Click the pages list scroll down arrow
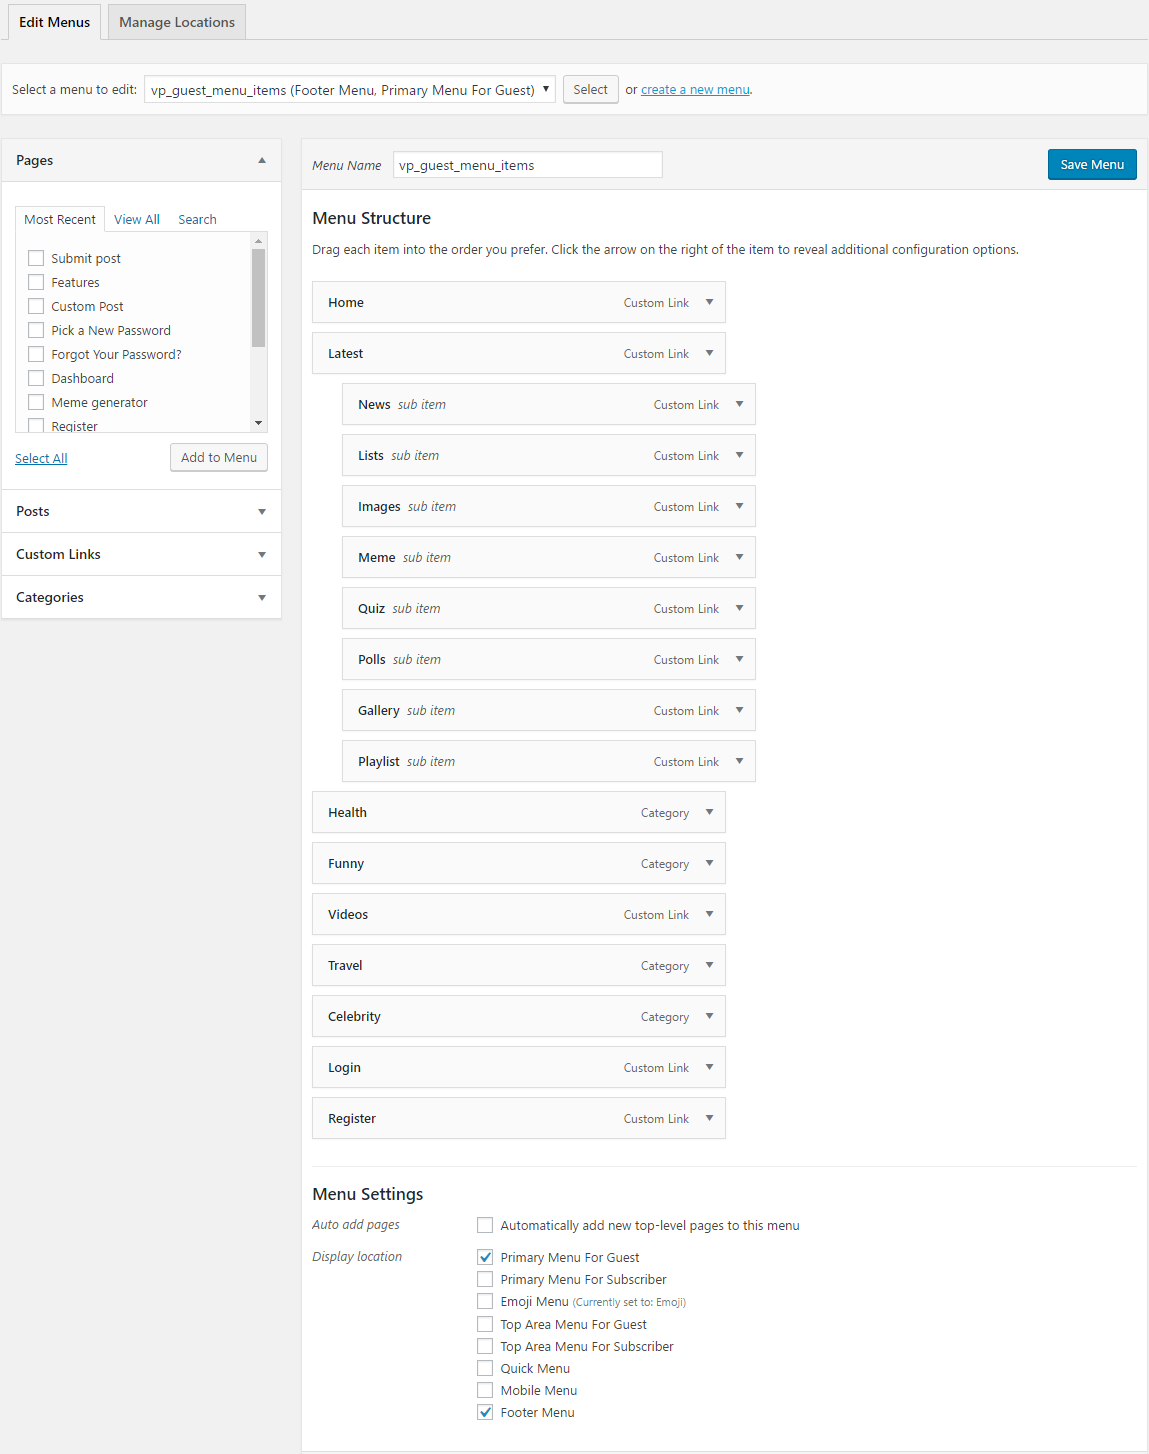Screen dimensions: 1149x1454 click(258, 423)
